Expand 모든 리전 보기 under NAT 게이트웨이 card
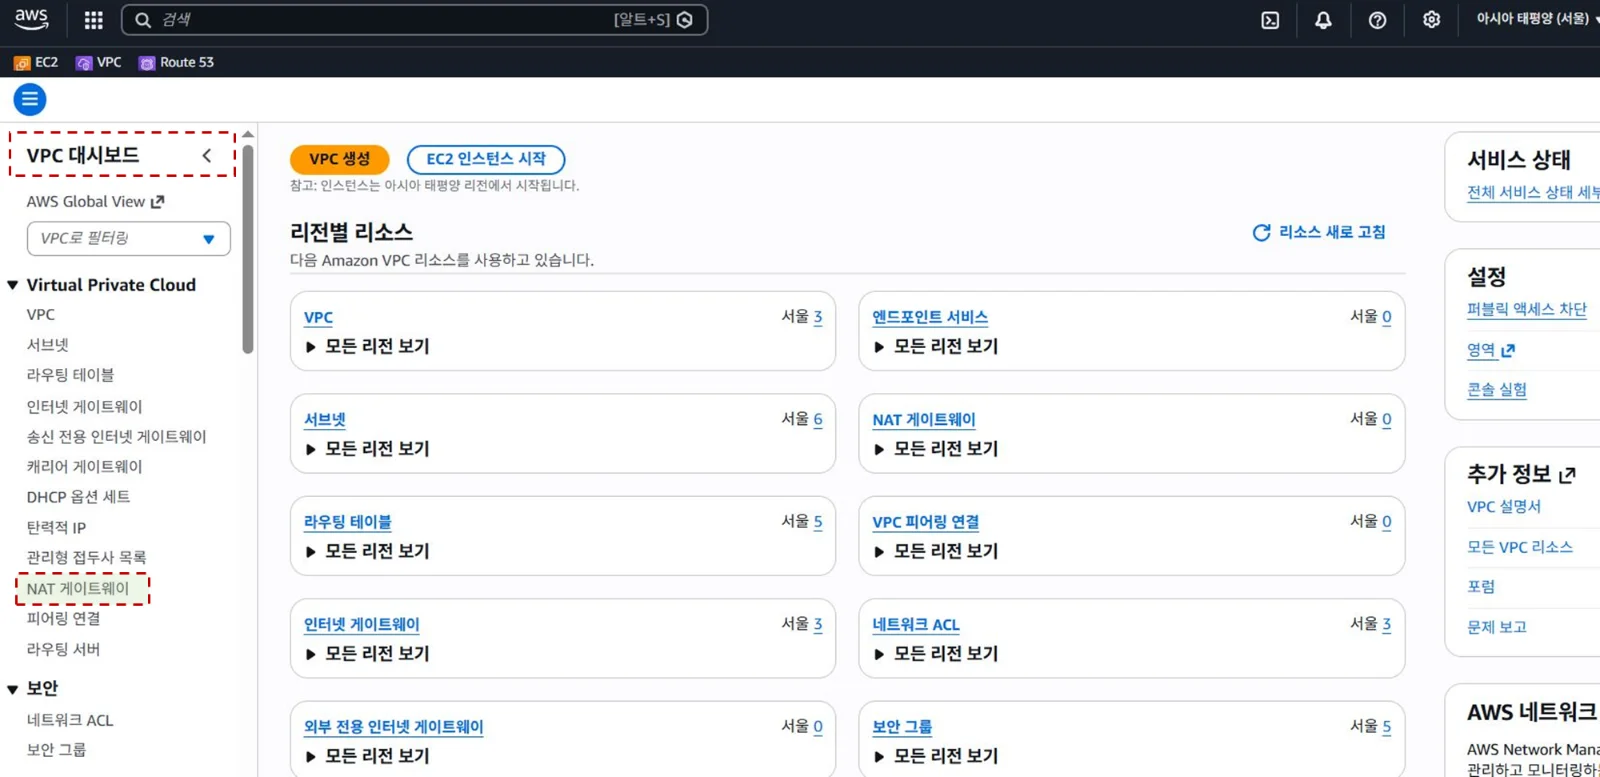 [x=936, y=449]
